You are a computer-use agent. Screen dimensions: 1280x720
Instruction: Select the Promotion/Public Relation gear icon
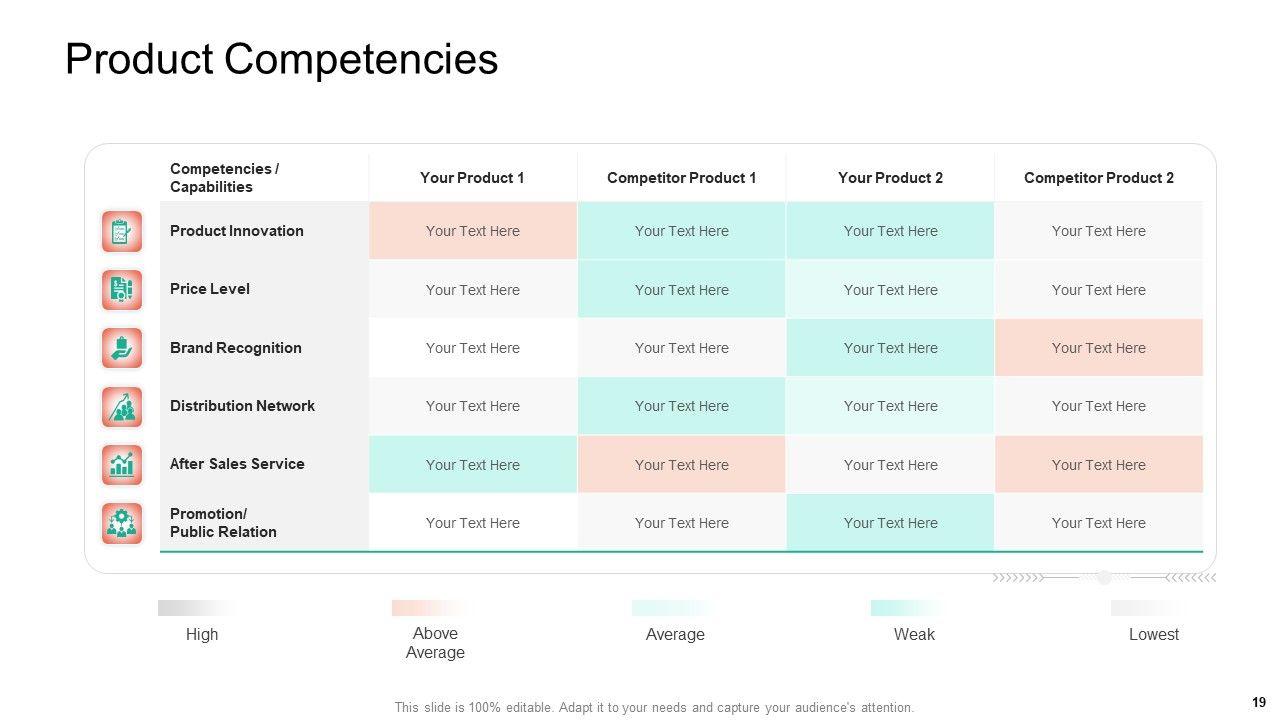(x=122, y=523)
